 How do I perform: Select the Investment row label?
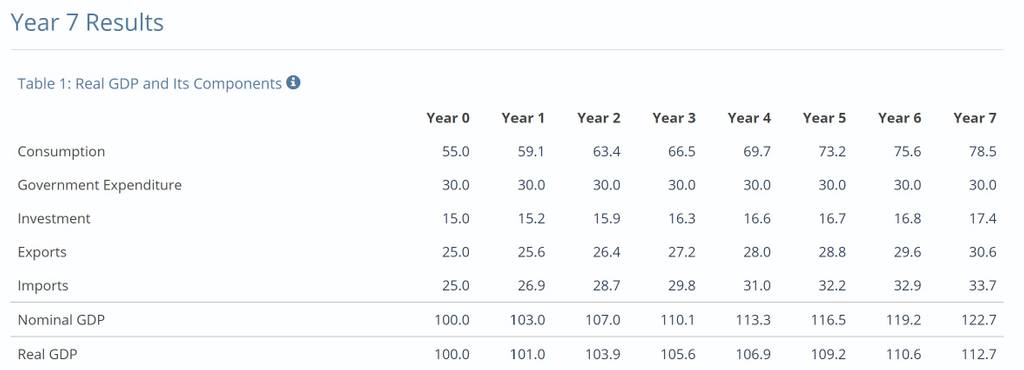(x=54, y=219)
